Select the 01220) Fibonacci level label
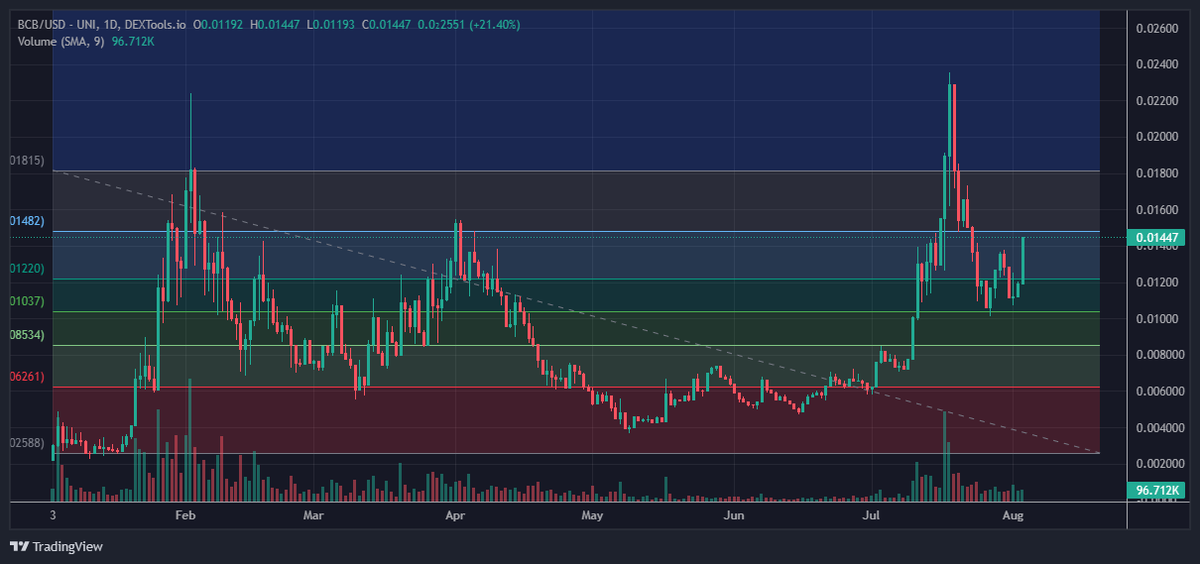 coord(28,269)
